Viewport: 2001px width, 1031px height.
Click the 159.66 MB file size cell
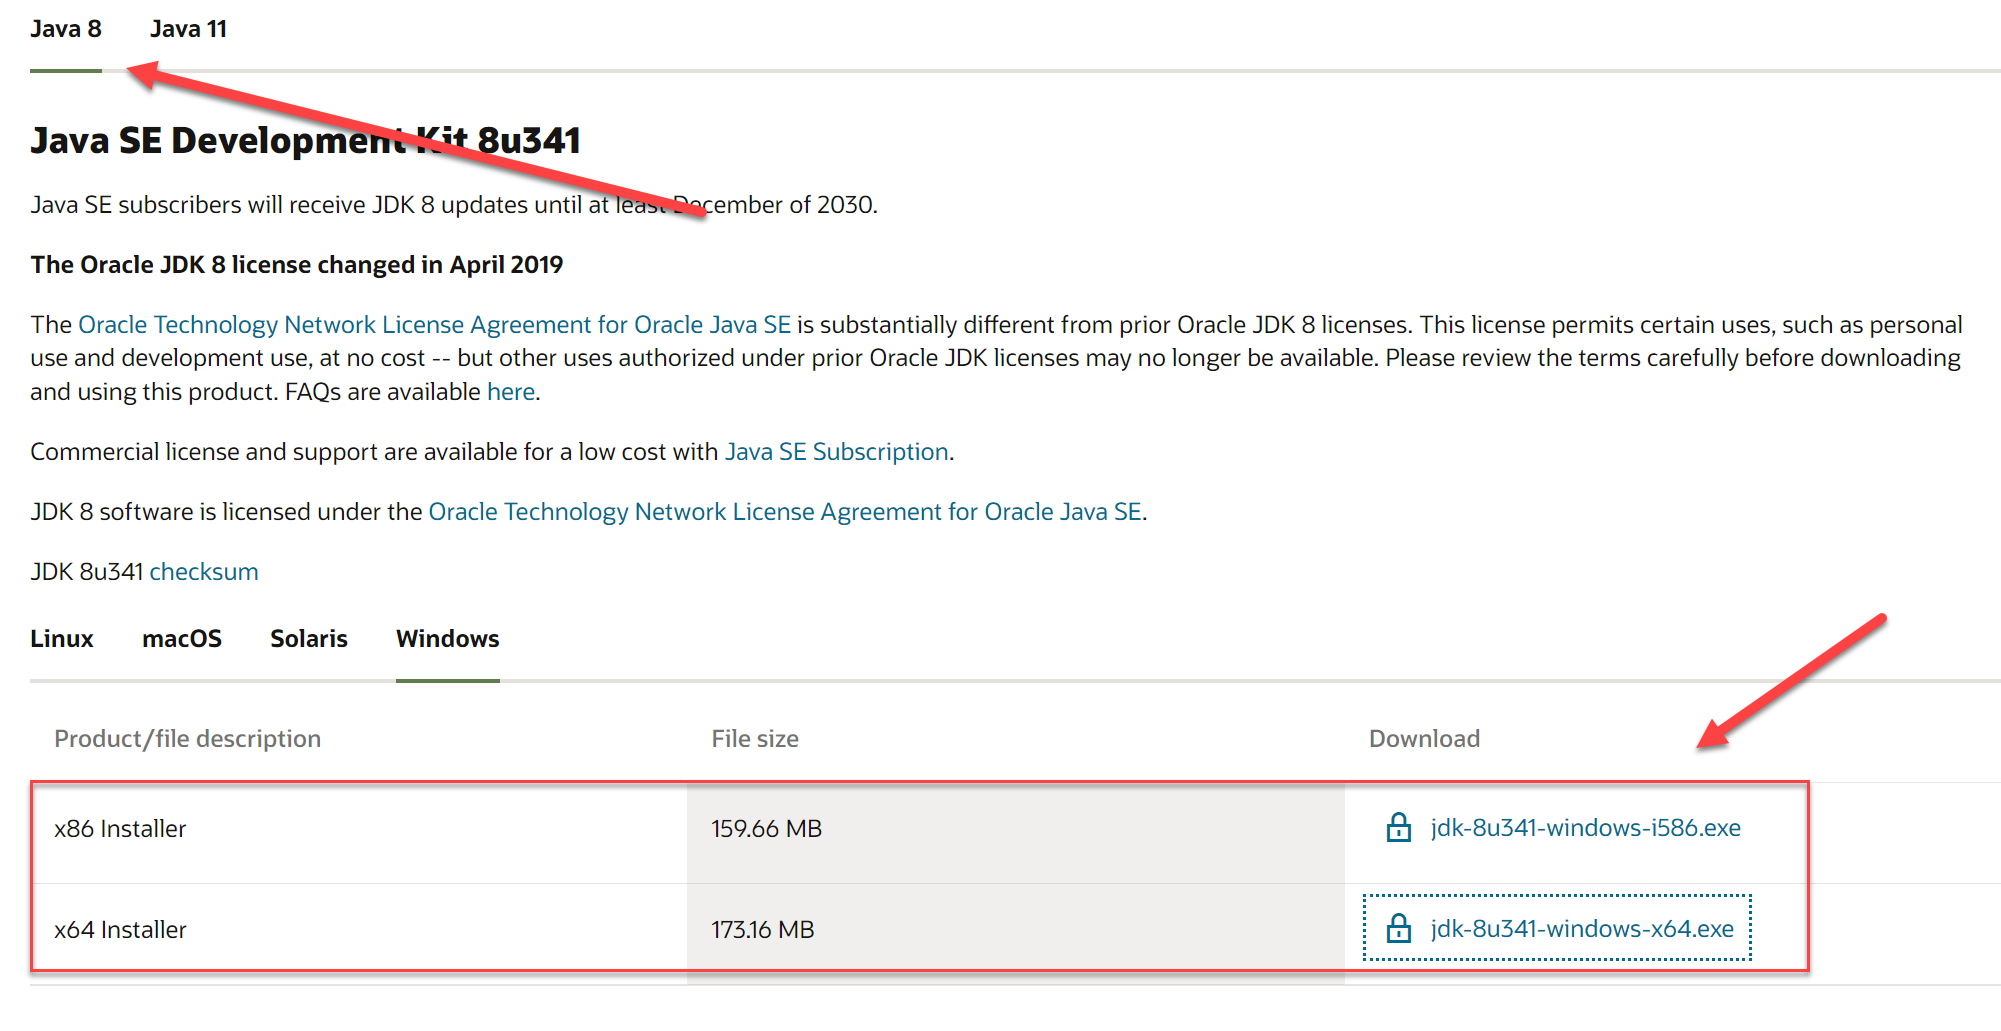coord(766,829)
